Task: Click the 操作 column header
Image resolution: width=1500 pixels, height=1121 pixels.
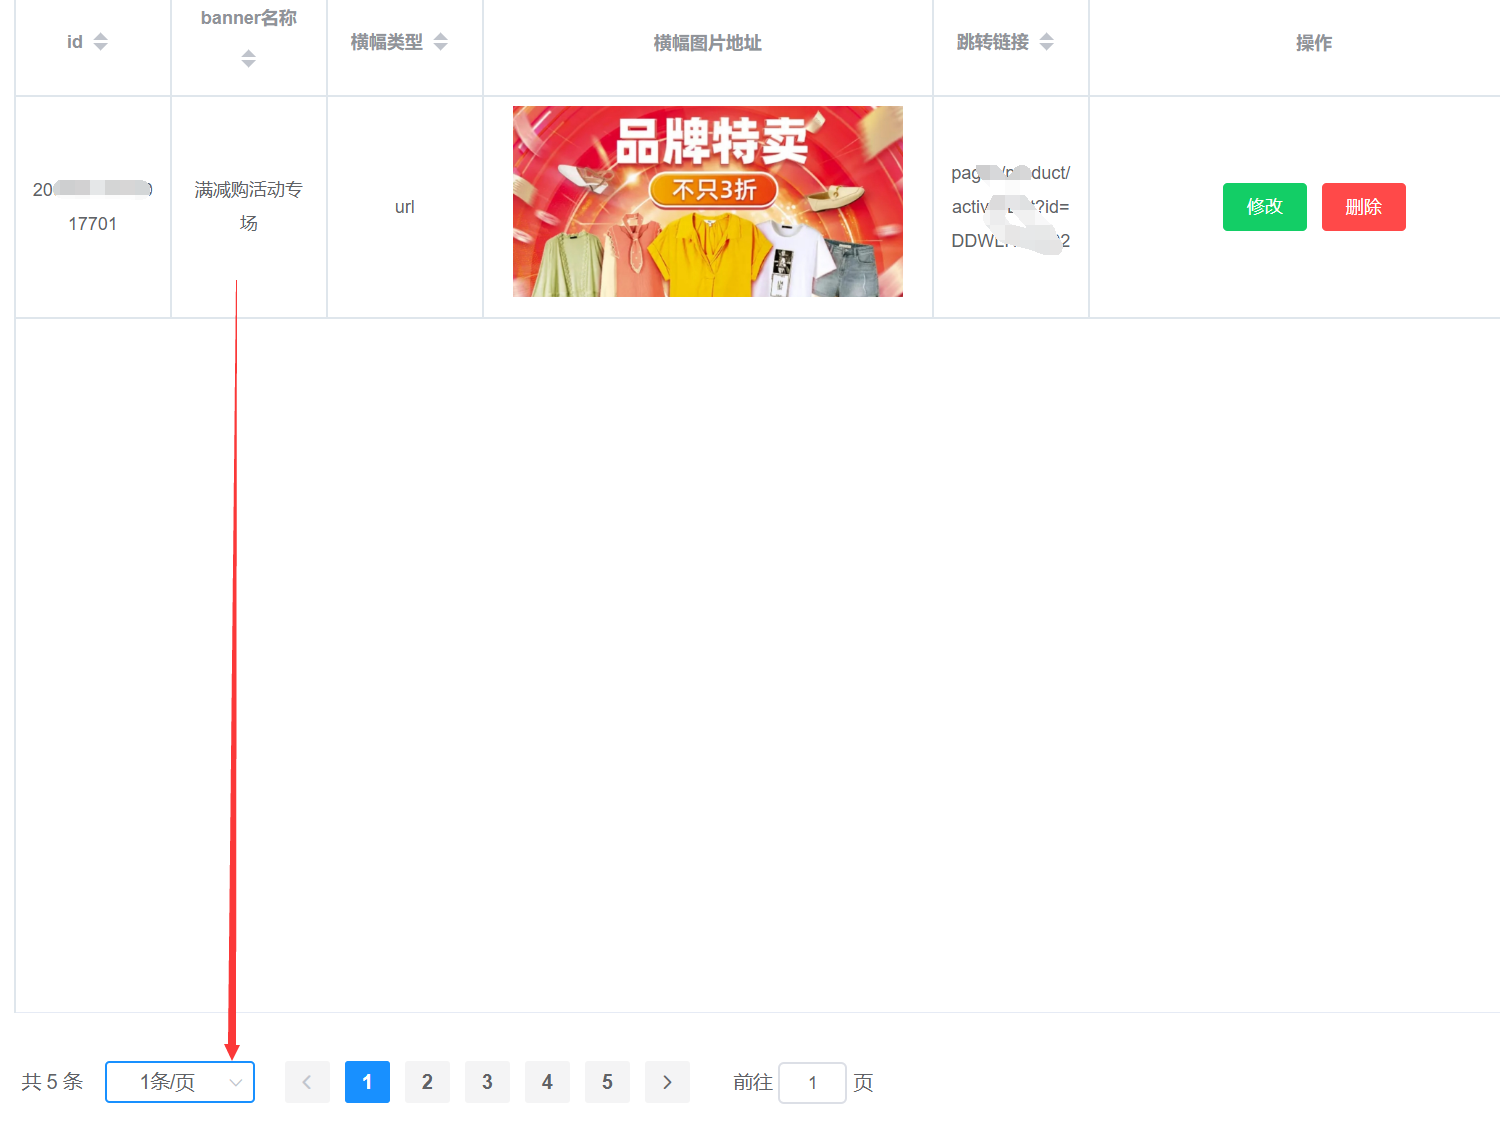Action: 1314,43
